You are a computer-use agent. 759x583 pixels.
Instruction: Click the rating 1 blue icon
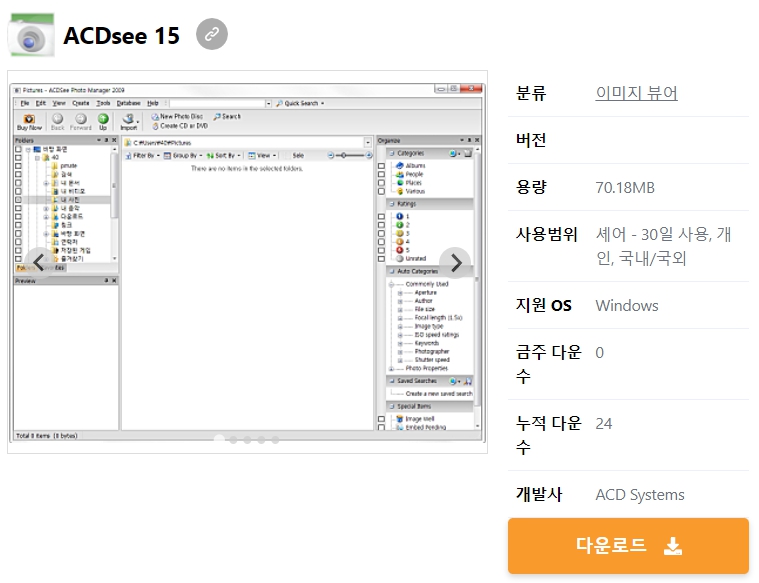pos(400,216)
